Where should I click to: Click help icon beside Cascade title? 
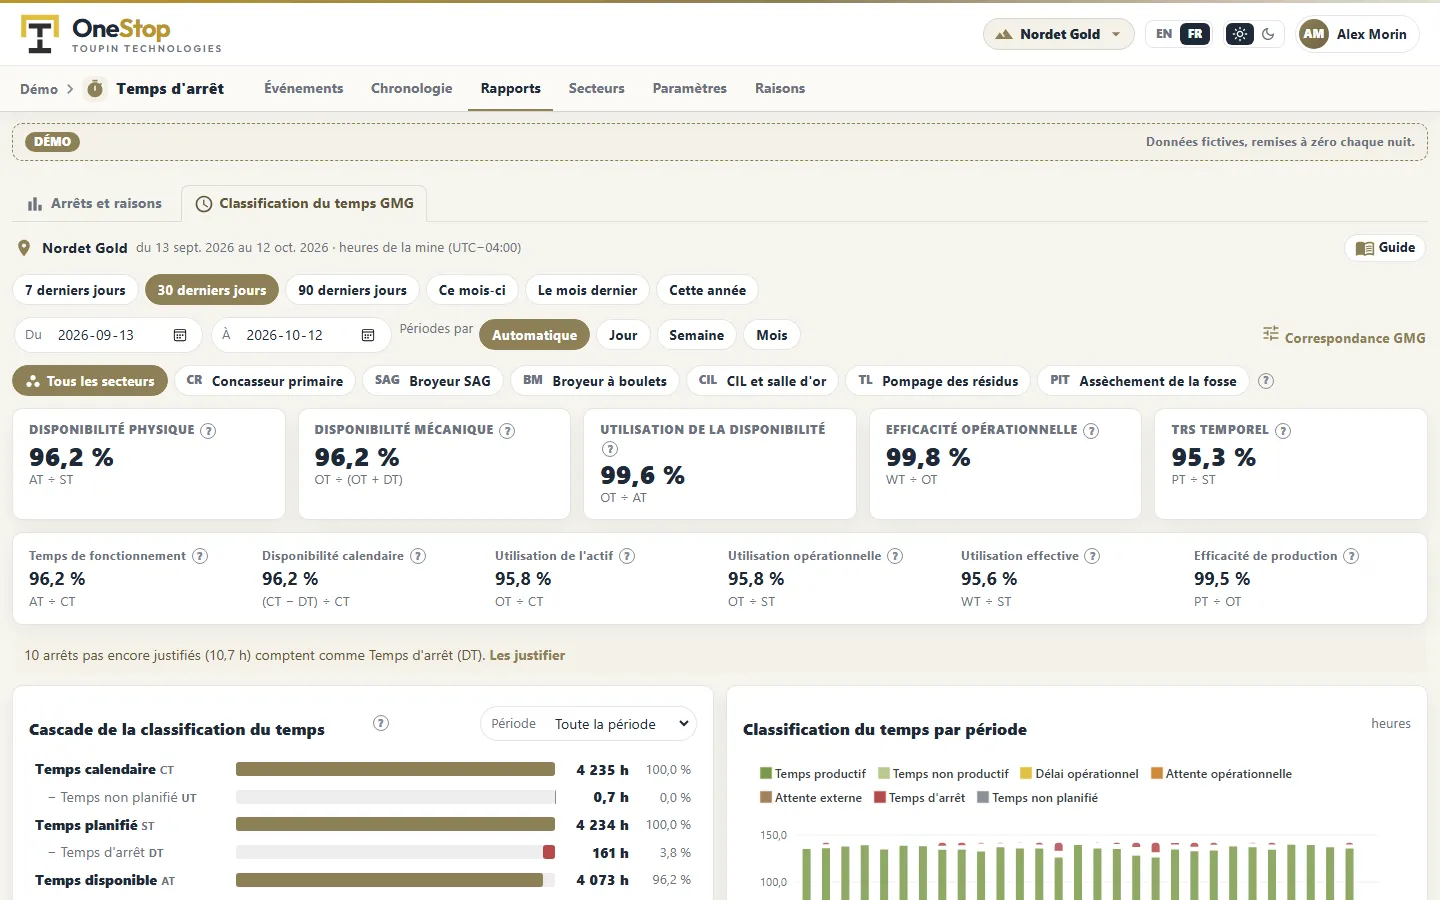coord(381,723)
